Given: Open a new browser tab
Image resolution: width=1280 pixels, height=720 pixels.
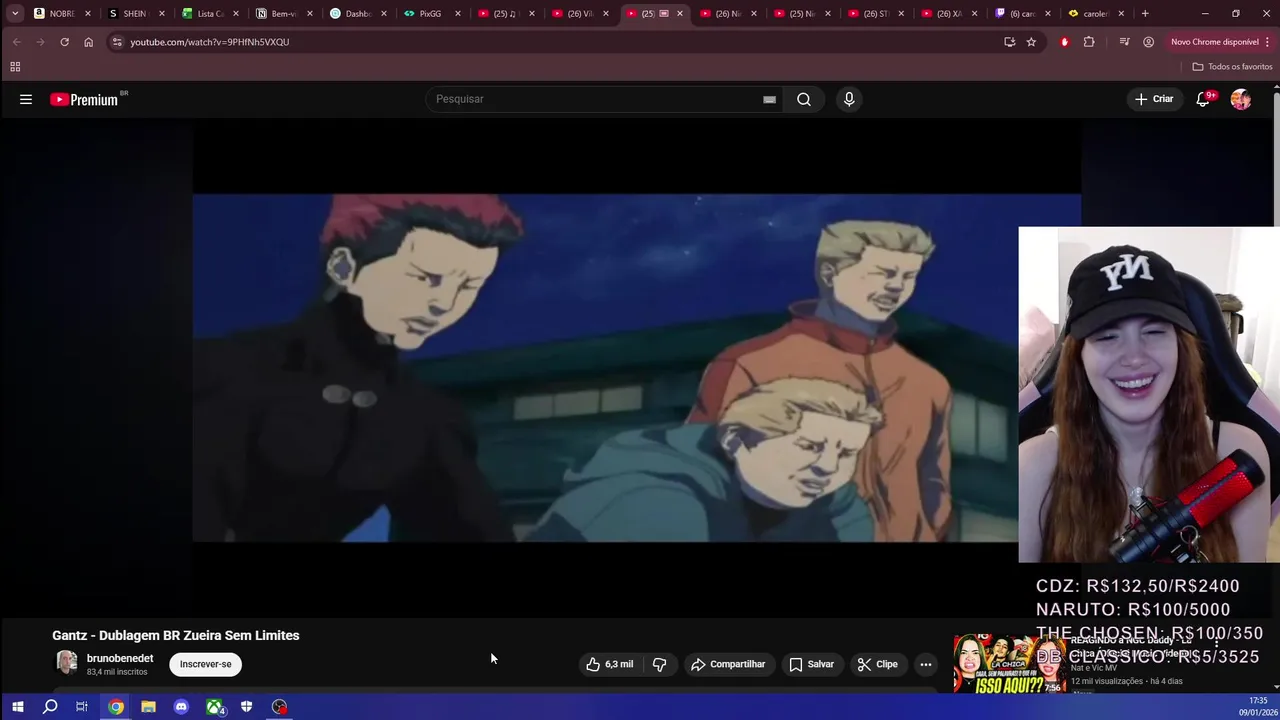Looking at the screenshot, I should 1145,14.
